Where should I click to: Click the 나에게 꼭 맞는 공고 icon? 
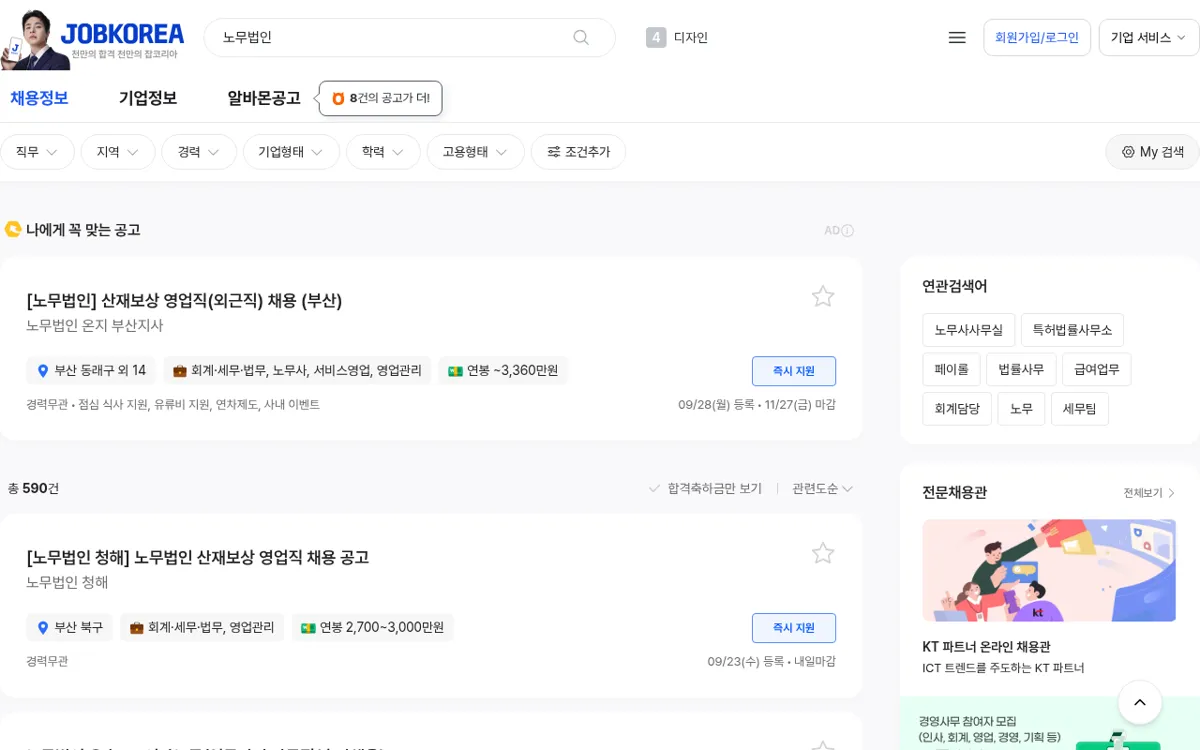click(x=13, y=230)
